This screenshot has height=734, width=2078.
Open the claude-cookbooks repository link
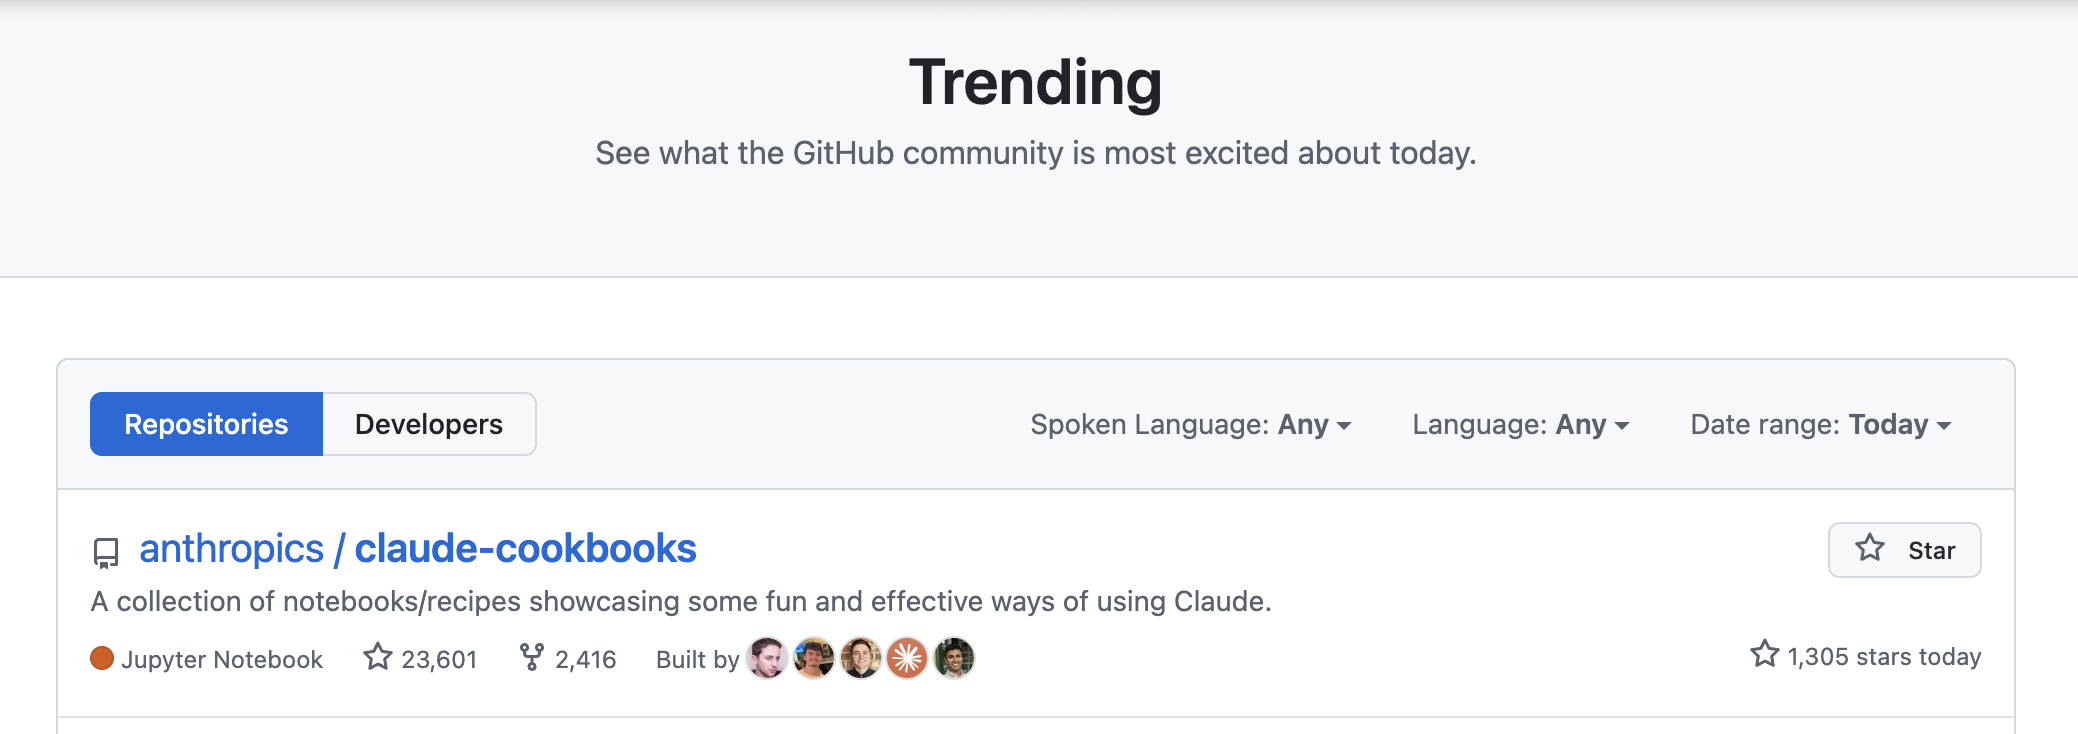tap(525, 549)
